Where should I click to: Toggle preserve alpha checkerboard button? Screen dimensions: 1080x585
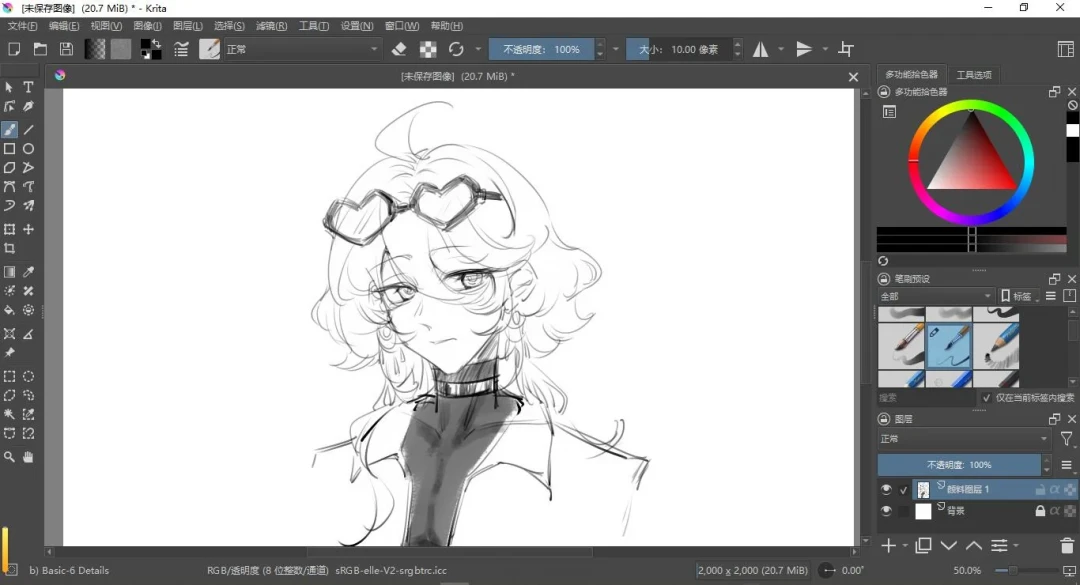click(428, 49)
